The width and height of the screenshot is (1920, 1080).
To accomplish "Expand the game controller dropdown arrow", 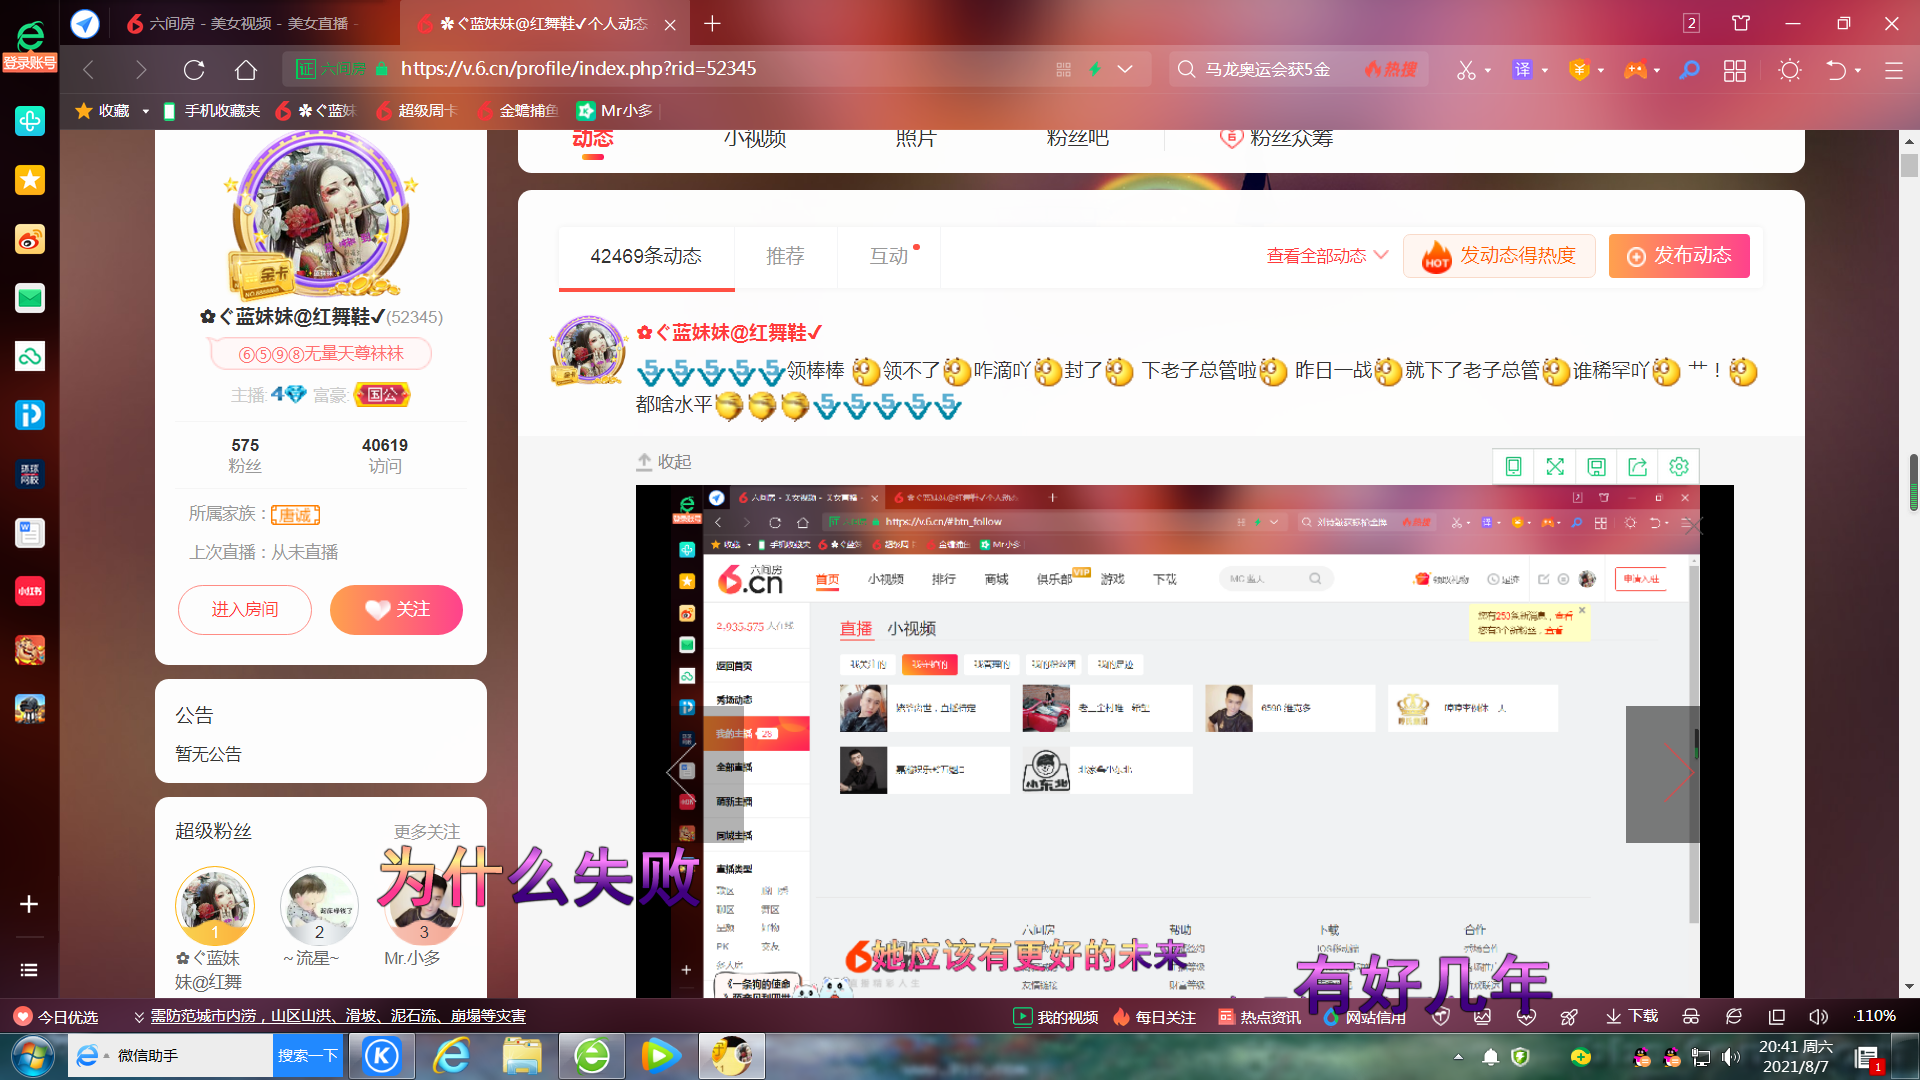I will click(1657, 70).
